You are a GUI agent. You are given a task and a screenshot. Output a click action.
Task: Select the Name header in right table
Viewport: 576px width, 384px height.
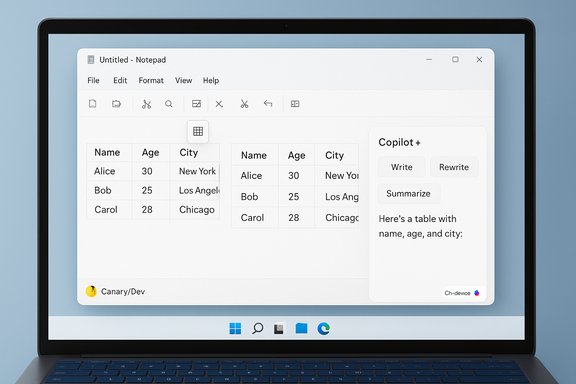(254, 155)
